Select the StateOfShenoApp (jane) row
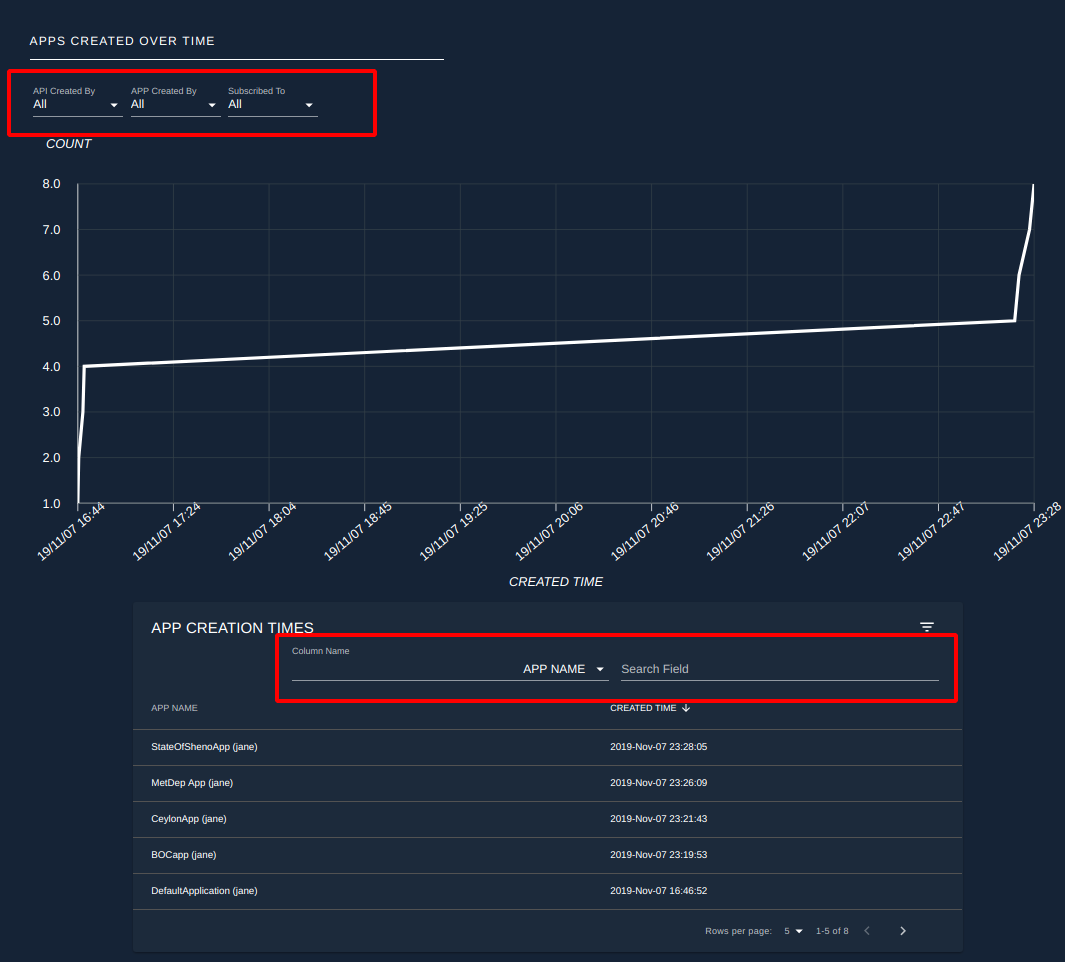The width and height of the screenshot is (1065, 962). point(547,747)
